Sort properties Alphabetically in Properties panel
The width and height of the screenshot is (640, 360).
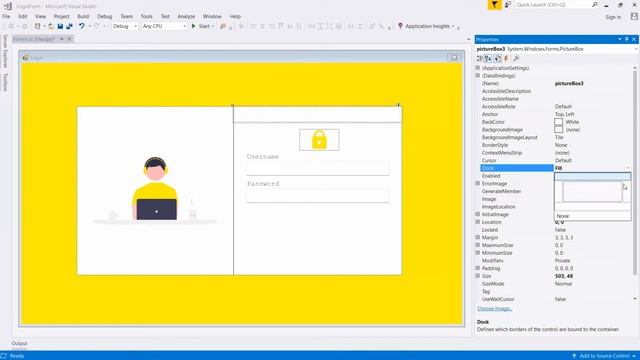(x=488, y=59)
